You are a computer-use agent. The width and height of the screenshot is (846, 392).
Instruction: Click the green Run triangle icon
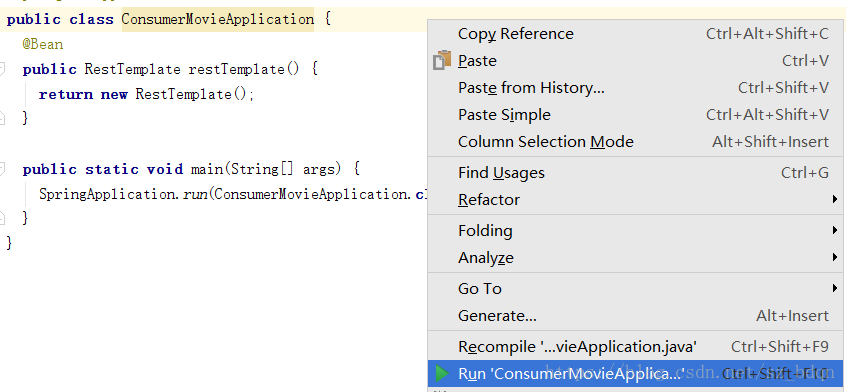[x=442, y=373]
